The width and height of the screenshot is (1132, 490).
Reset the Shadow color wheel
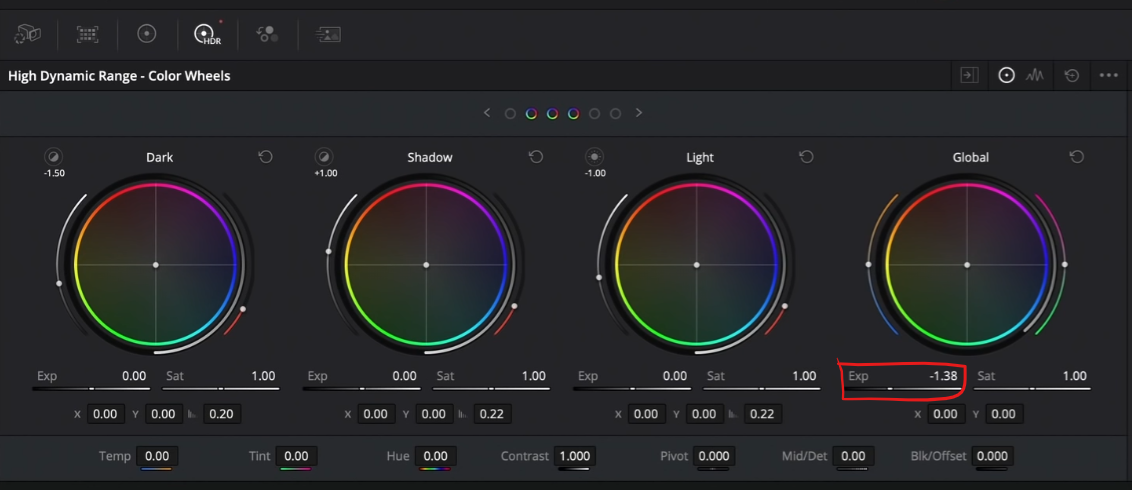coord(536,157)
